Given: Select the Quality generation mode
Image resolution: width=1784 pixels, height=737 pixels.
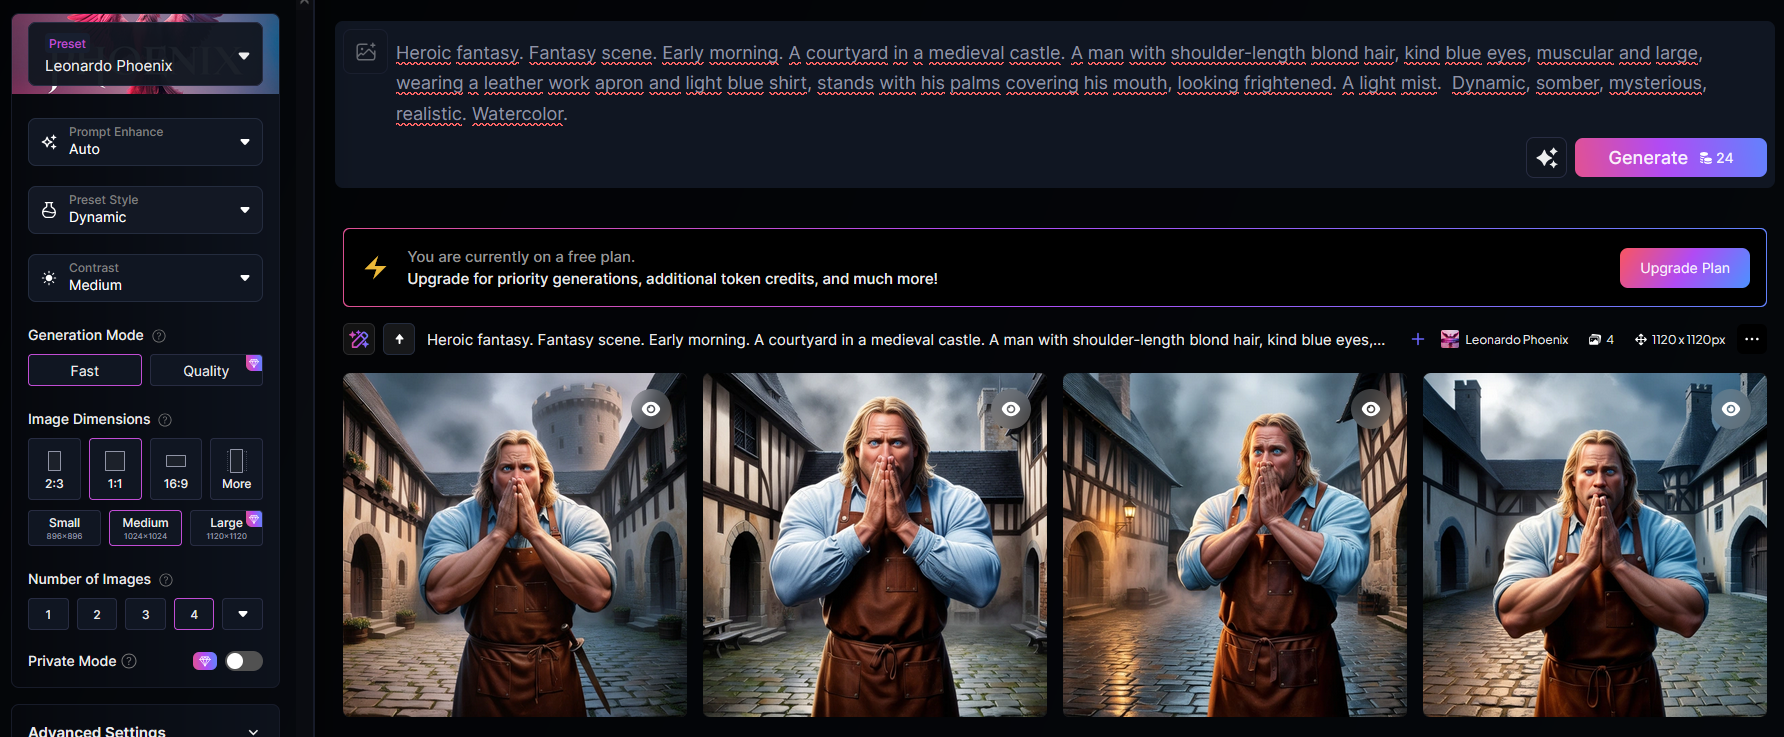Looking at the screenshot, I should [206, 371].
